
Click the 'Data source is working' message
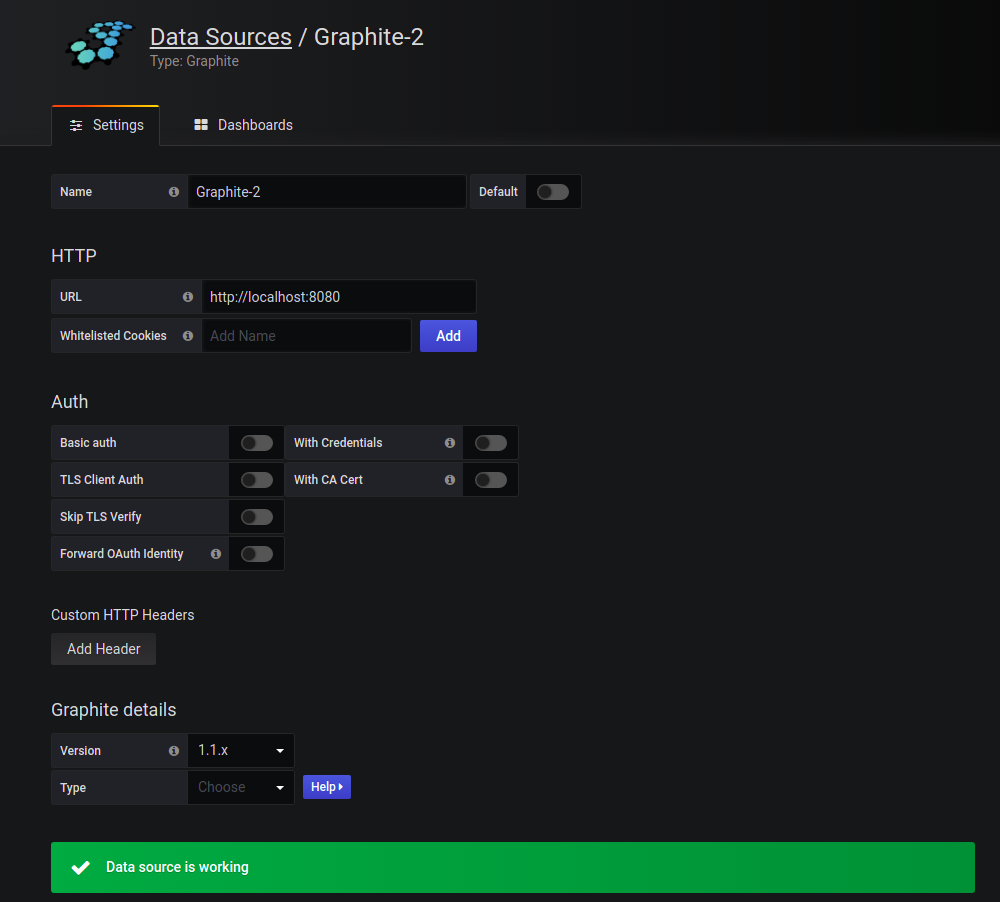pos(177,867)
